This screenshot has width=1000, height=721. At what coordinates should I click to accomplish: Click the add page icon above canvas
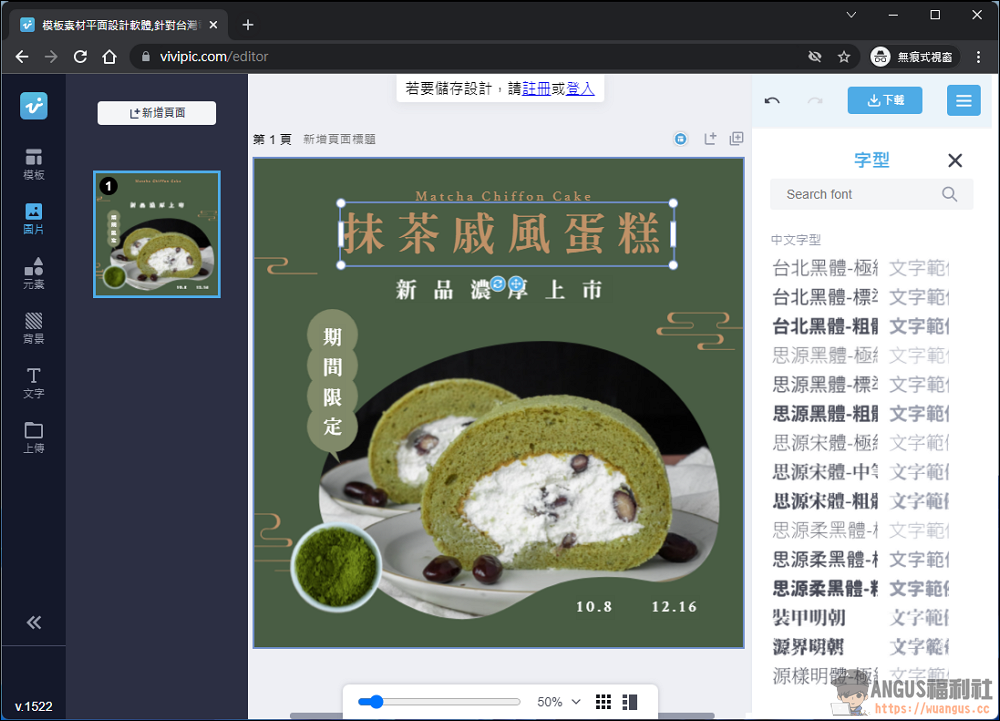pos(710,138)
